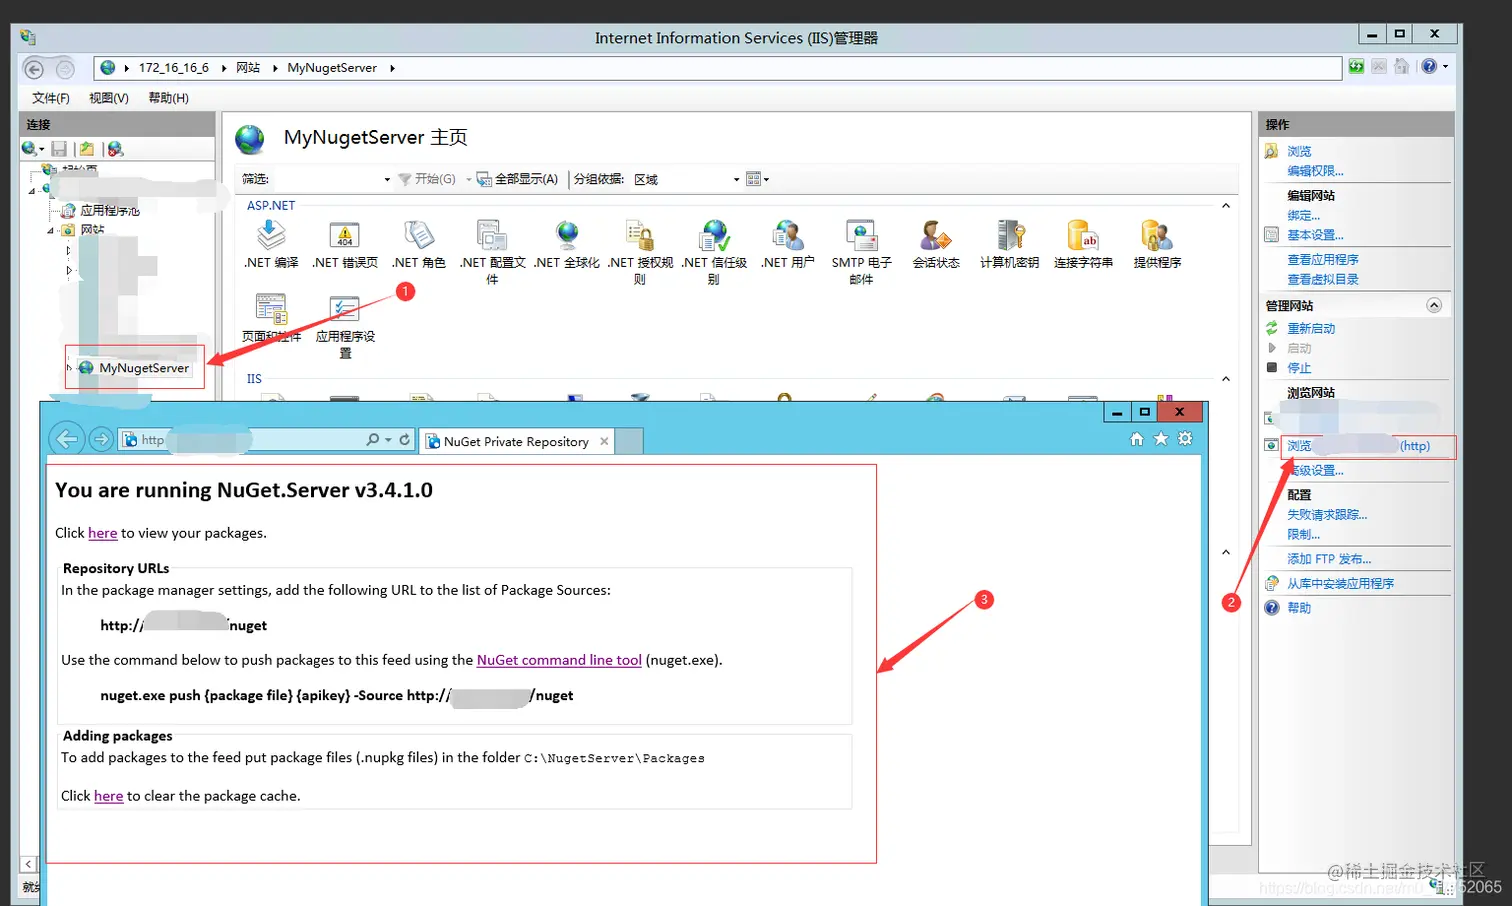Viewport: 1512px width, 906px height.
Task: Click 查看应用程序 action
Action: point(1322,259)
